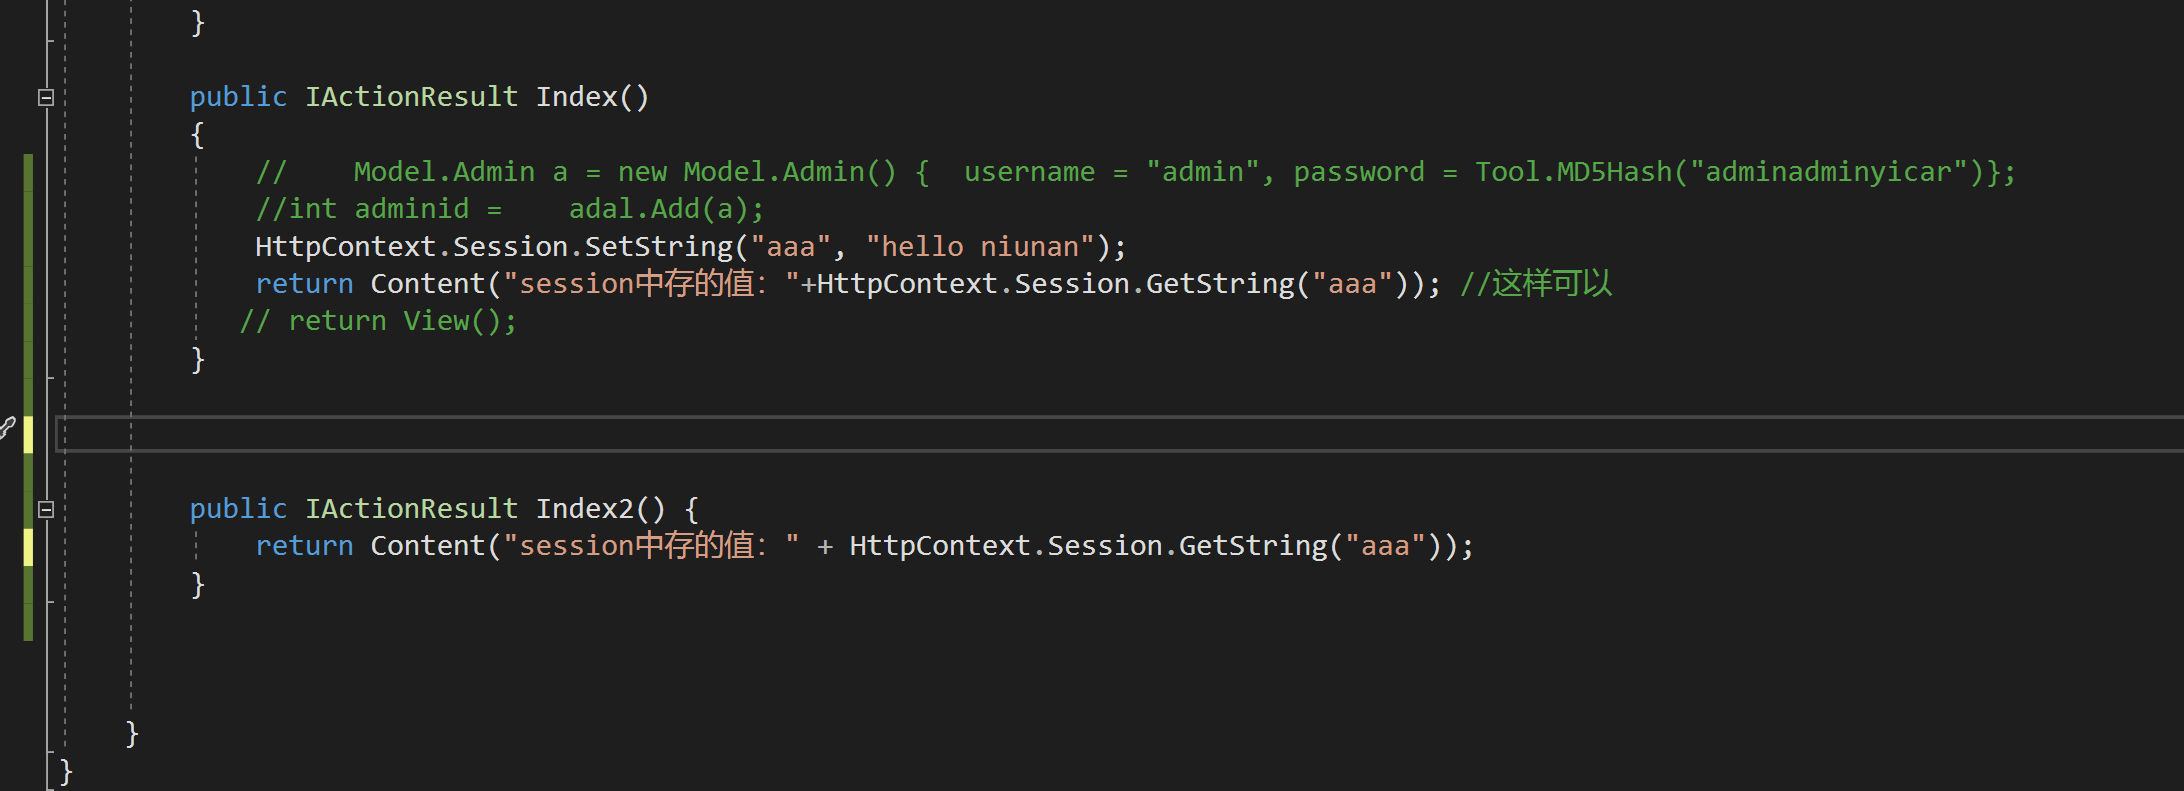Click the password property in the comment
This screenshot has width=2184, height=791.
coord(1359,172)
